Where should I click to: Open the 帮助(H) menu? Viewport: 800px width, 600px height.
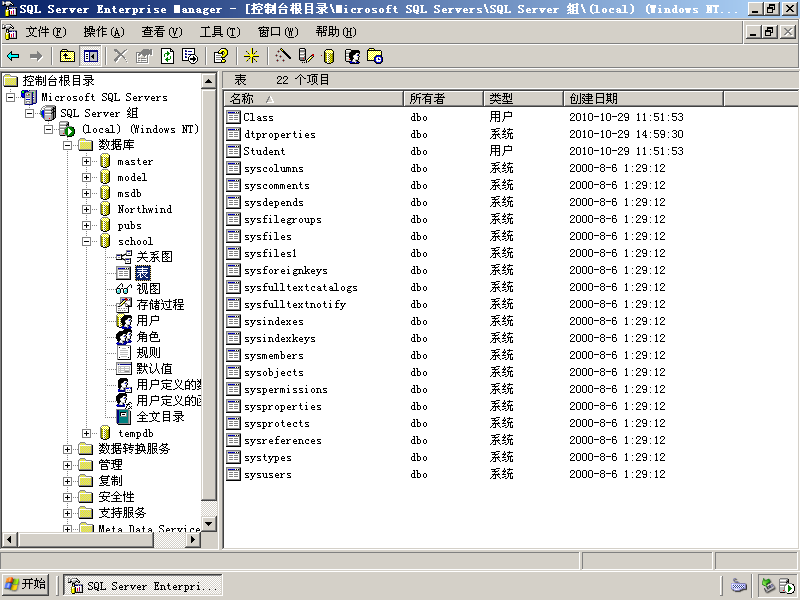pyautogui.click(x=336, y=32)
